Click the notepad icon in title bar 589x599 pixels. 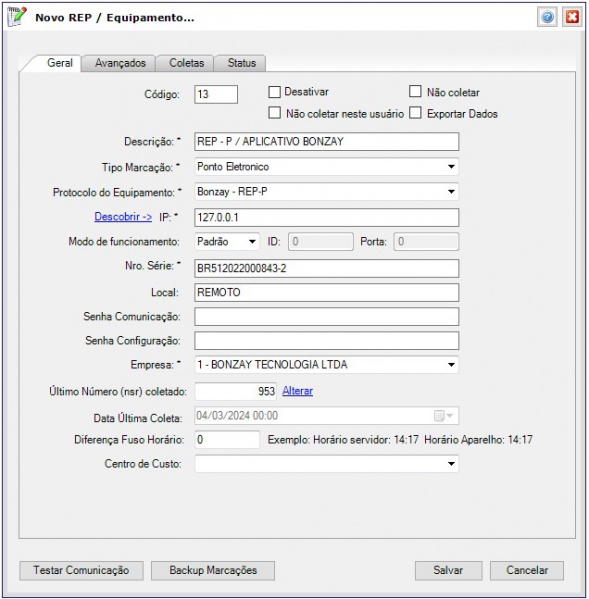[17, 17]
